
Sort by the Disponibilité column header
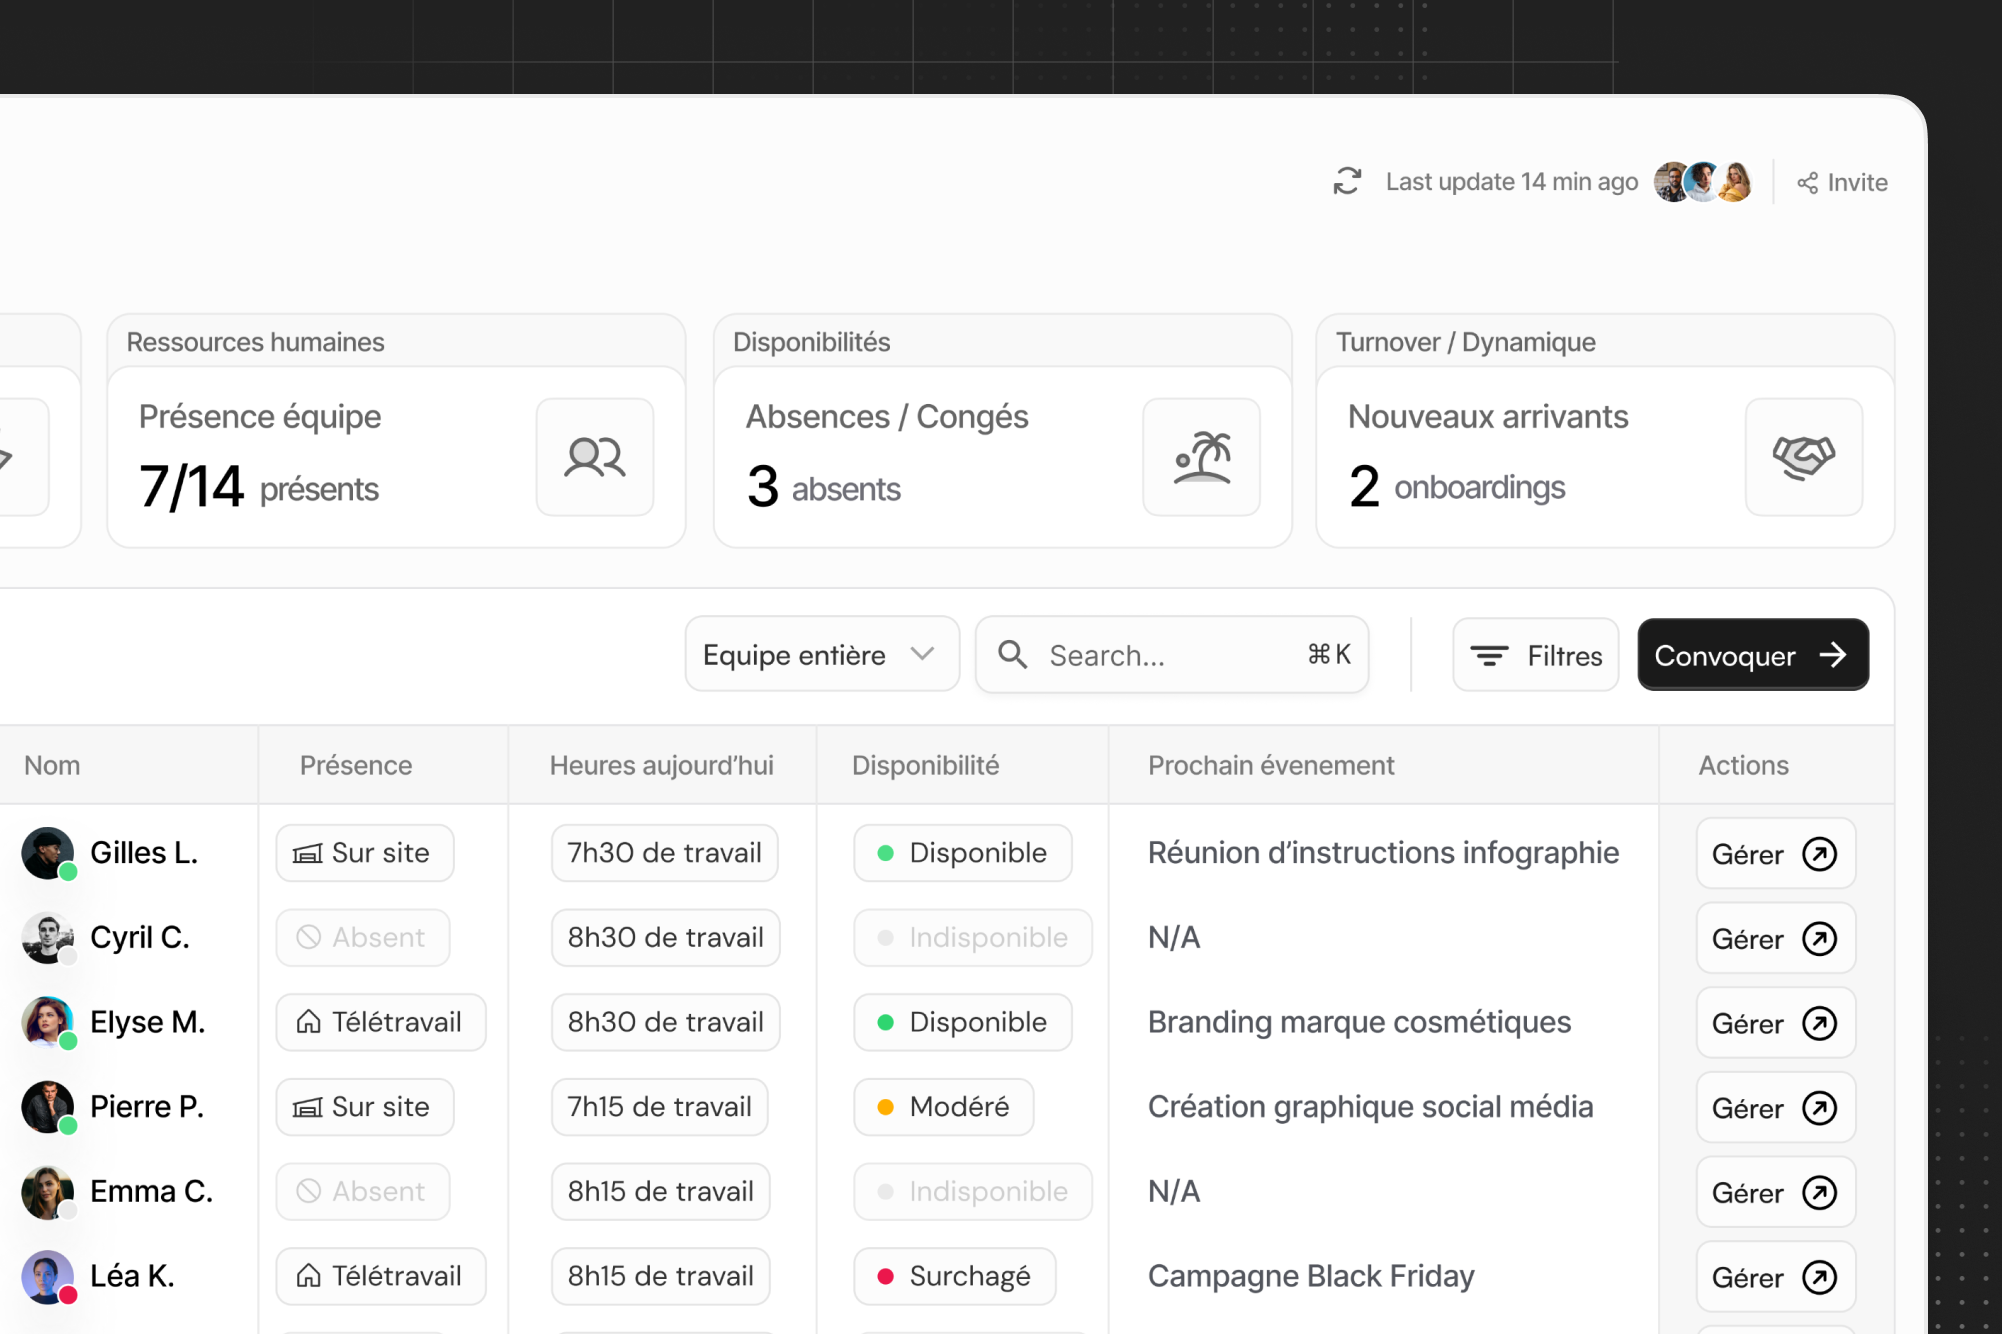(925, 765)
